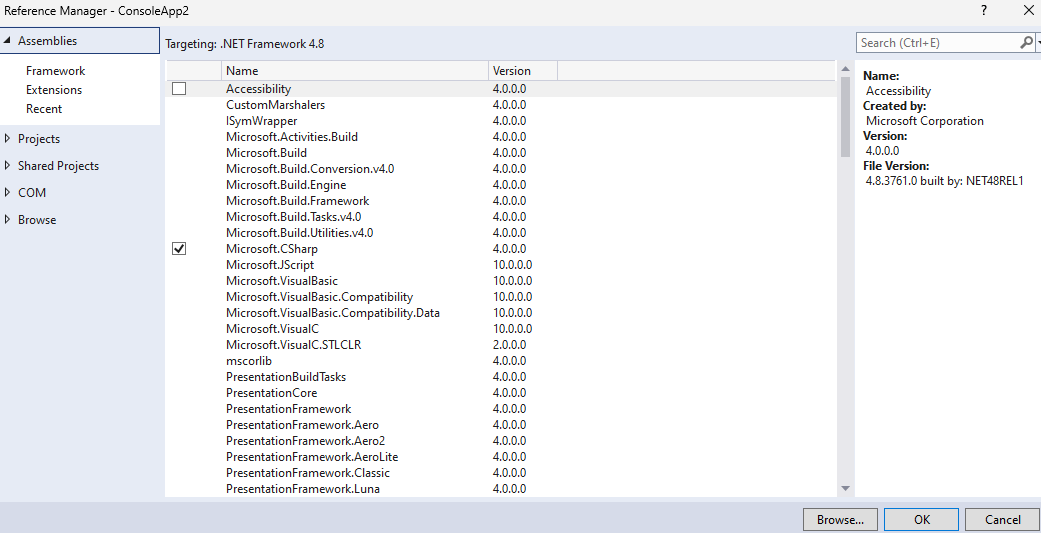Screen dimensions: 1041x533
Task: Select the Microsoft.Build assembly row
Action: (500, 153)
